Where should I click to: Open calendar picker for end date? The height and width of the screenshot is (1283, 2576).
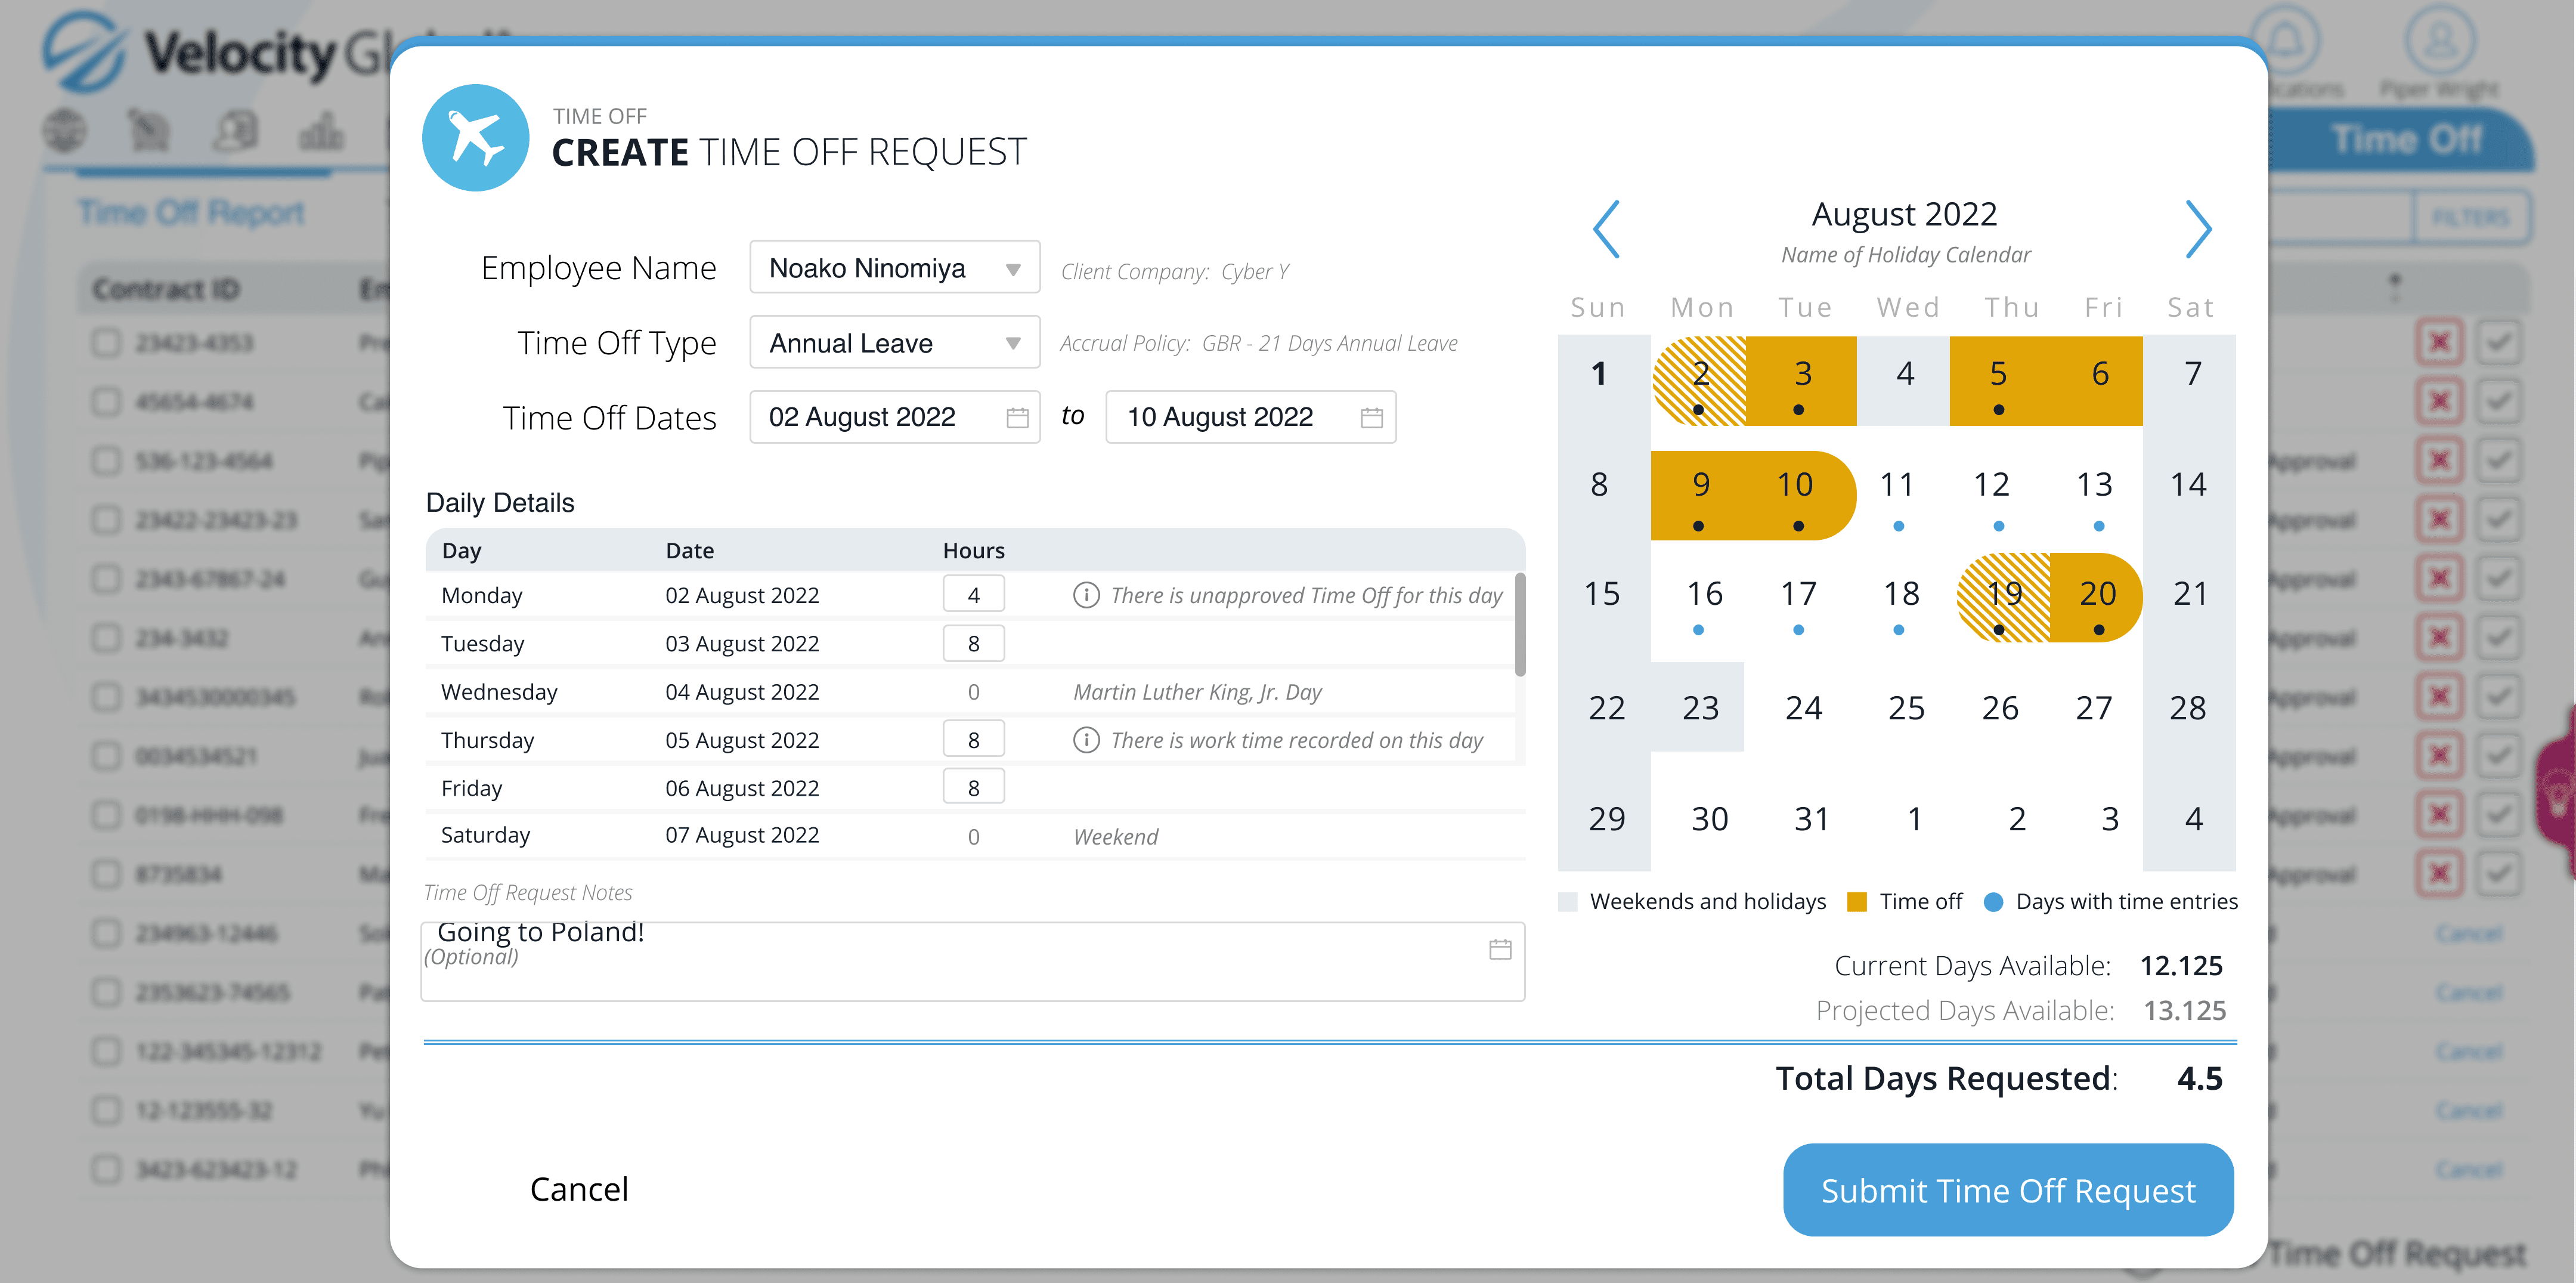coord(1371,417)
